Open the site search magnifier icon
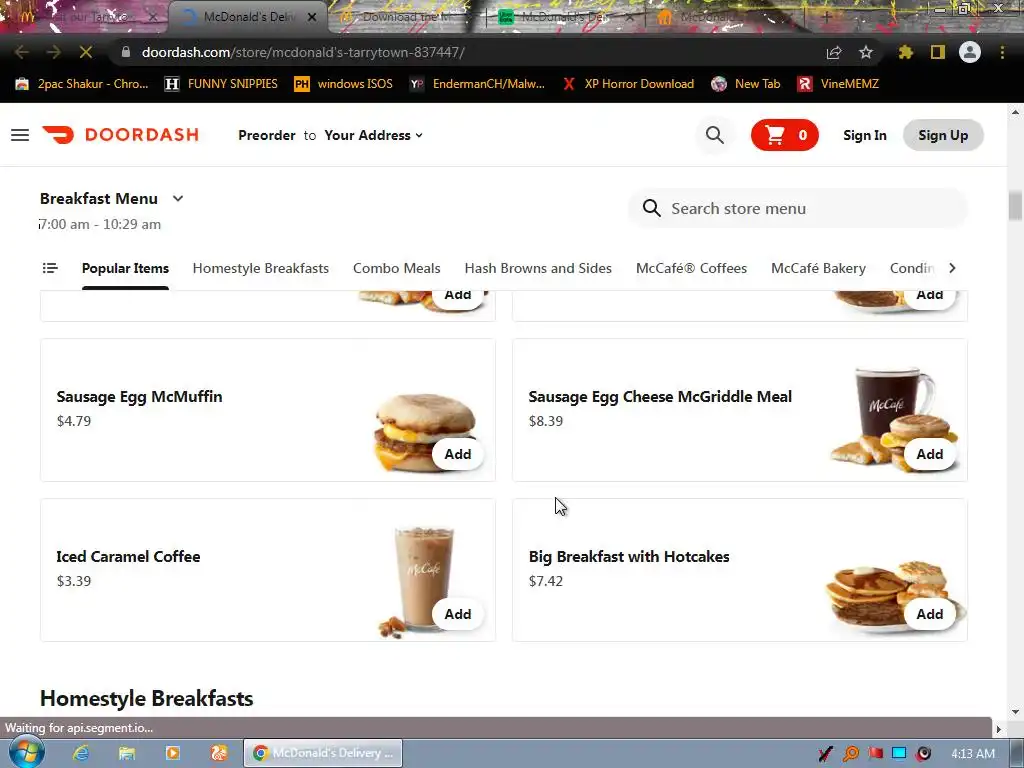The image size is (1024, 768). (x=715, y=135)
